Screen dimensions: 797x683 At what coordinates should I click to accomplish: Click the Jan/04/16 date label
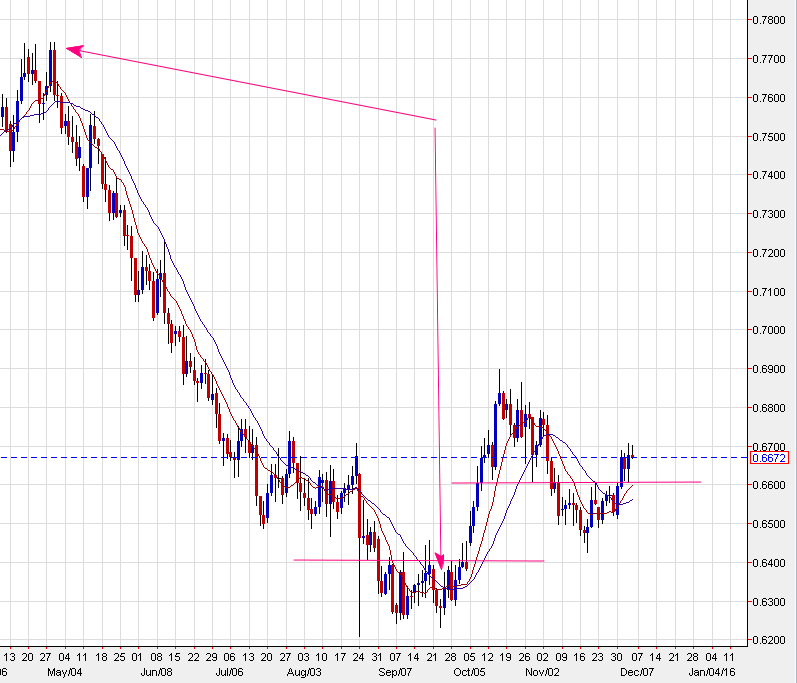(712, 672)
